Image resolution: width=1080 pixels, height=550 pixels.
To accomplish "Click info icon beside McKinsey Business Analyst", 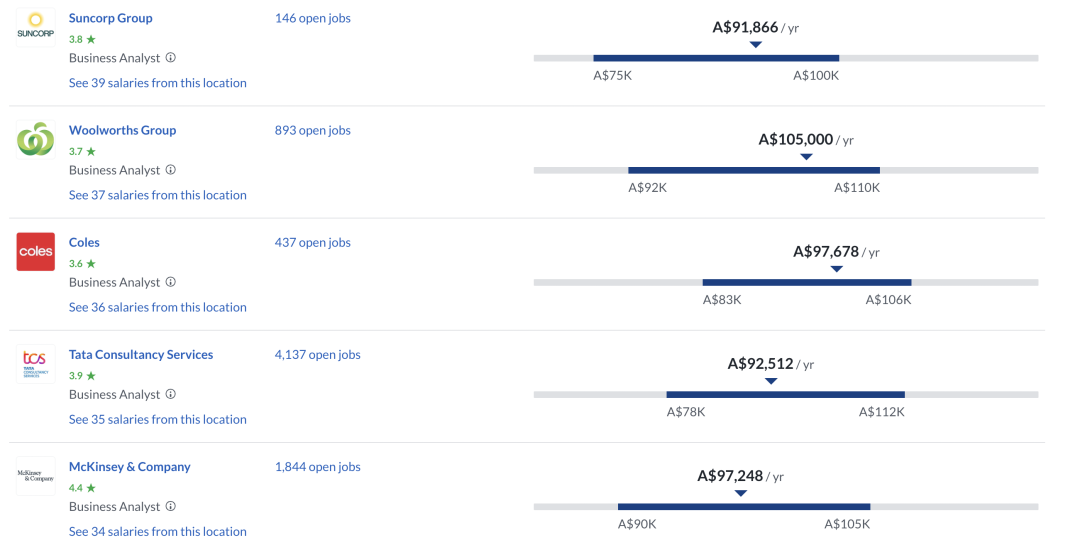I will 171,506.
